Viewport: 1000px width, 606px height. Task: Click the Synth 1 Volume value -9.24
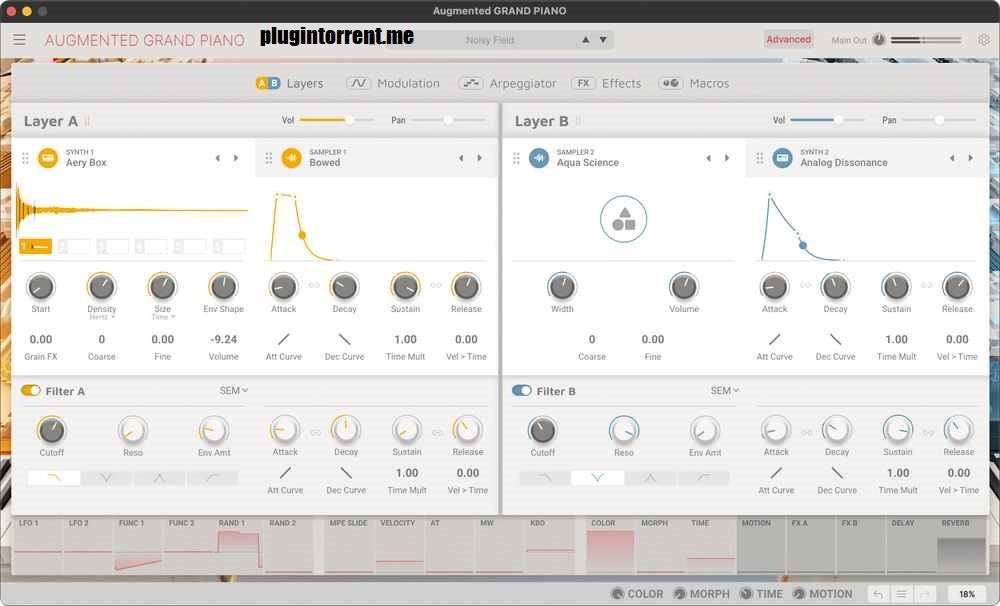click(223, 339)
